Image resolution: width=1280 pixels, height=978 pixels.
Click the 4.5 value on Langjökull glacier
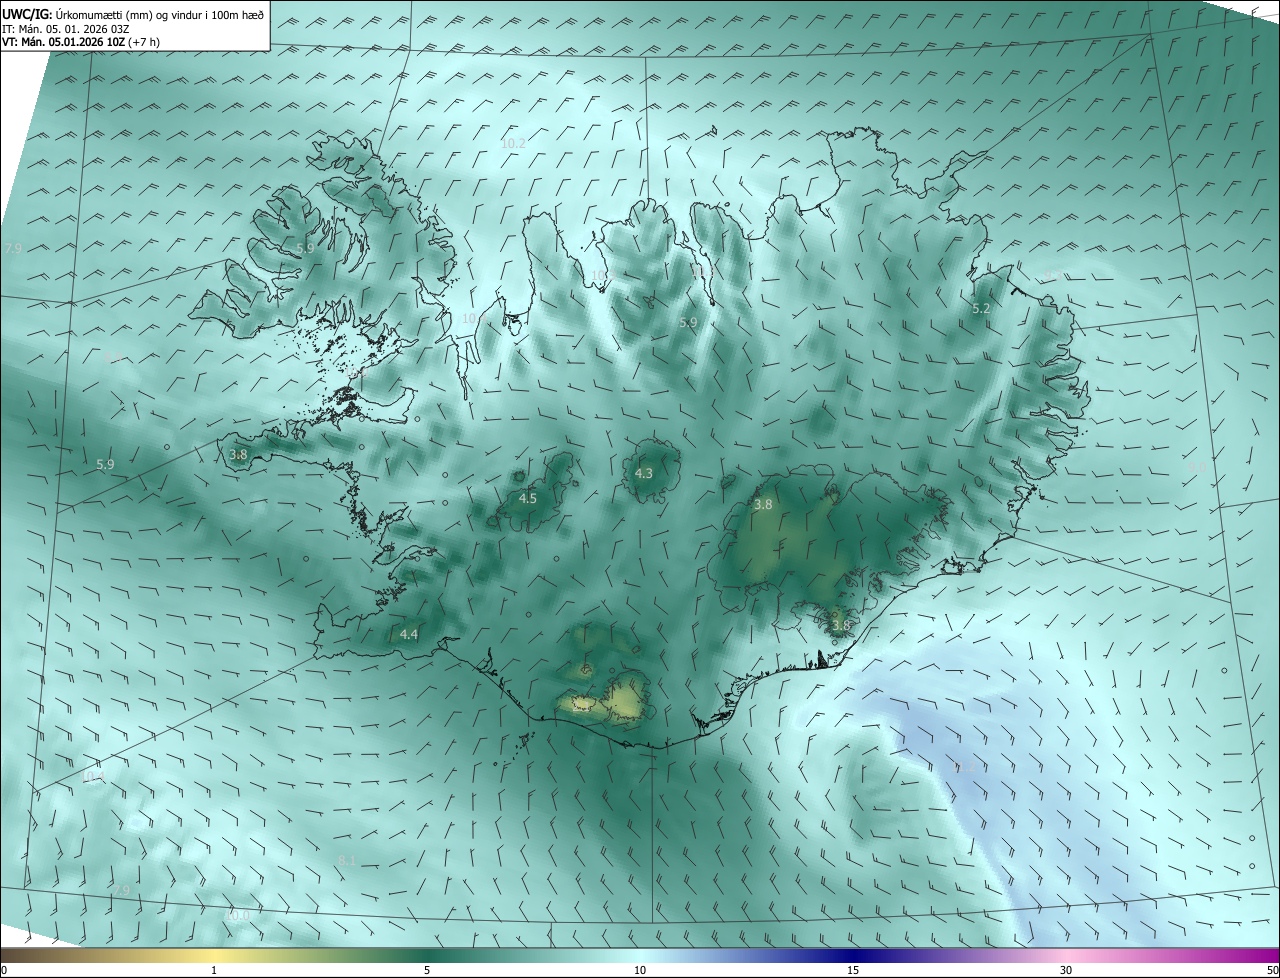click(528, 498)
